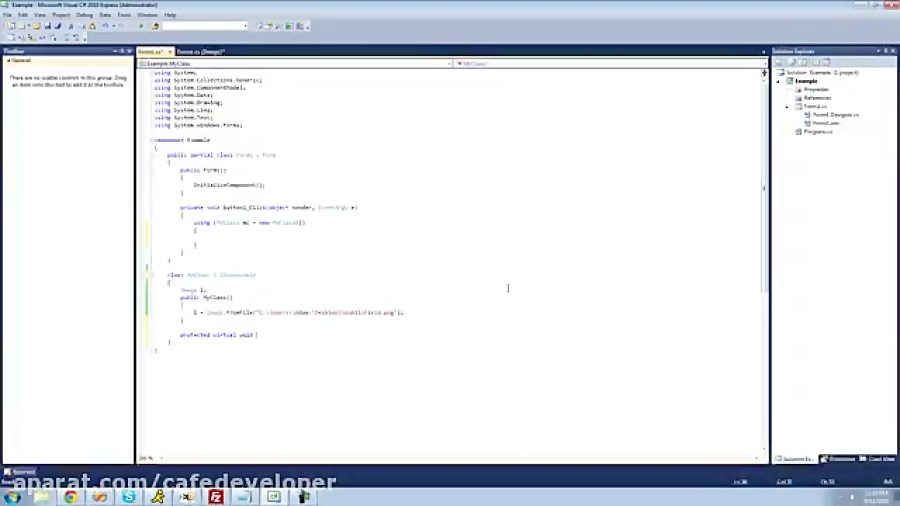The width and height of the screenshot is (900, 506).
Task: Click the Open File folder icon
Action: coord(37,26)
